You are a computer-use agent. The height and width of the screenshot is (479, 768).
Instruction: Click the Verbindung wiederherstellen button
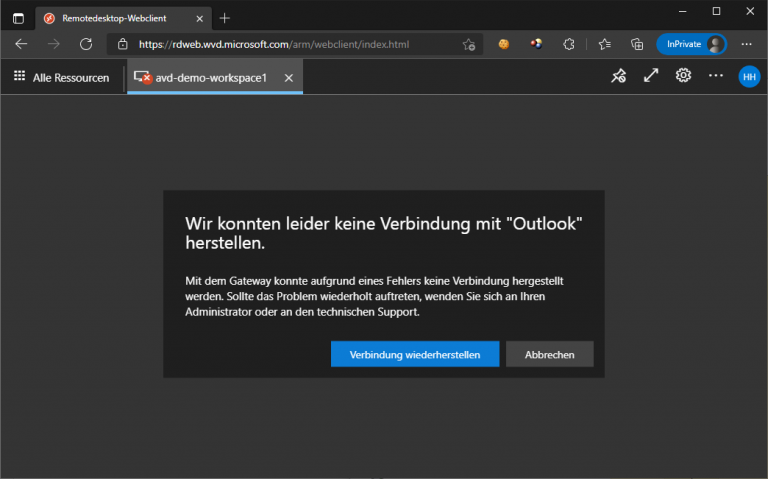415,354
